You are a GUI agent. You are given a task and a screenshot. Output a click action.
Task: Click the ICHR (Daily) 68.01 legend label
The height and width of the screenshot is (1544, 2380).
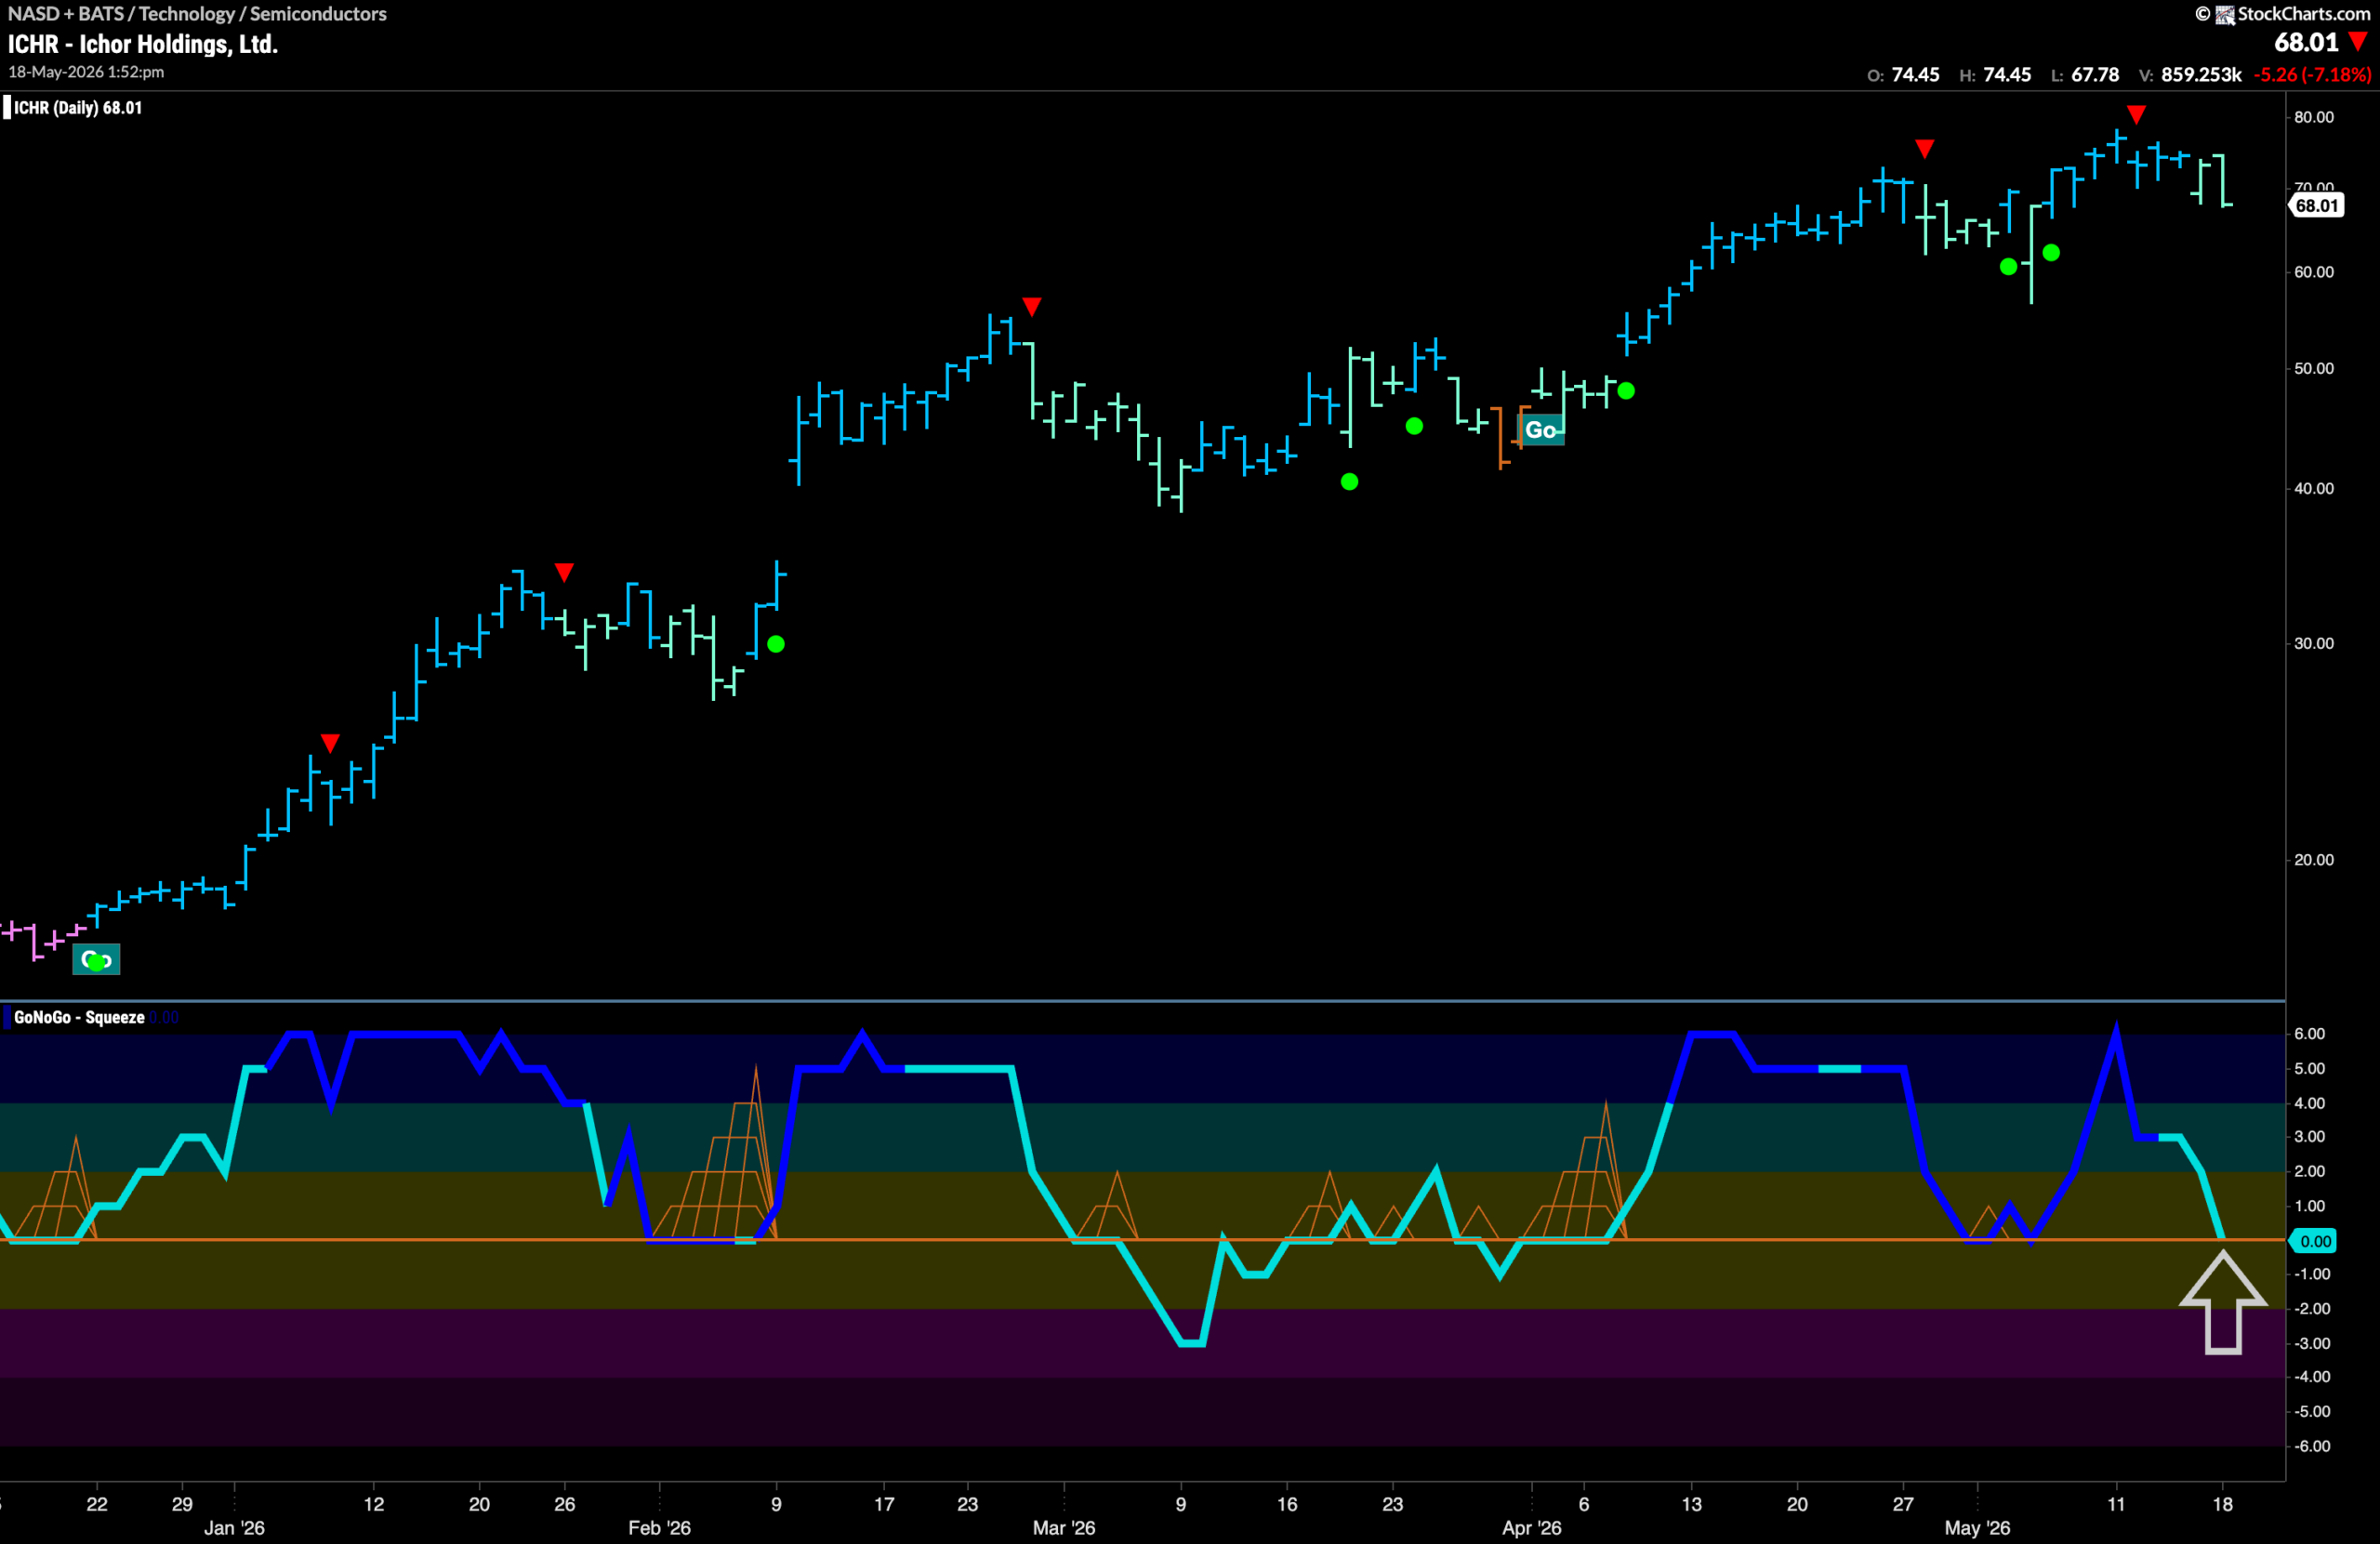78,107
